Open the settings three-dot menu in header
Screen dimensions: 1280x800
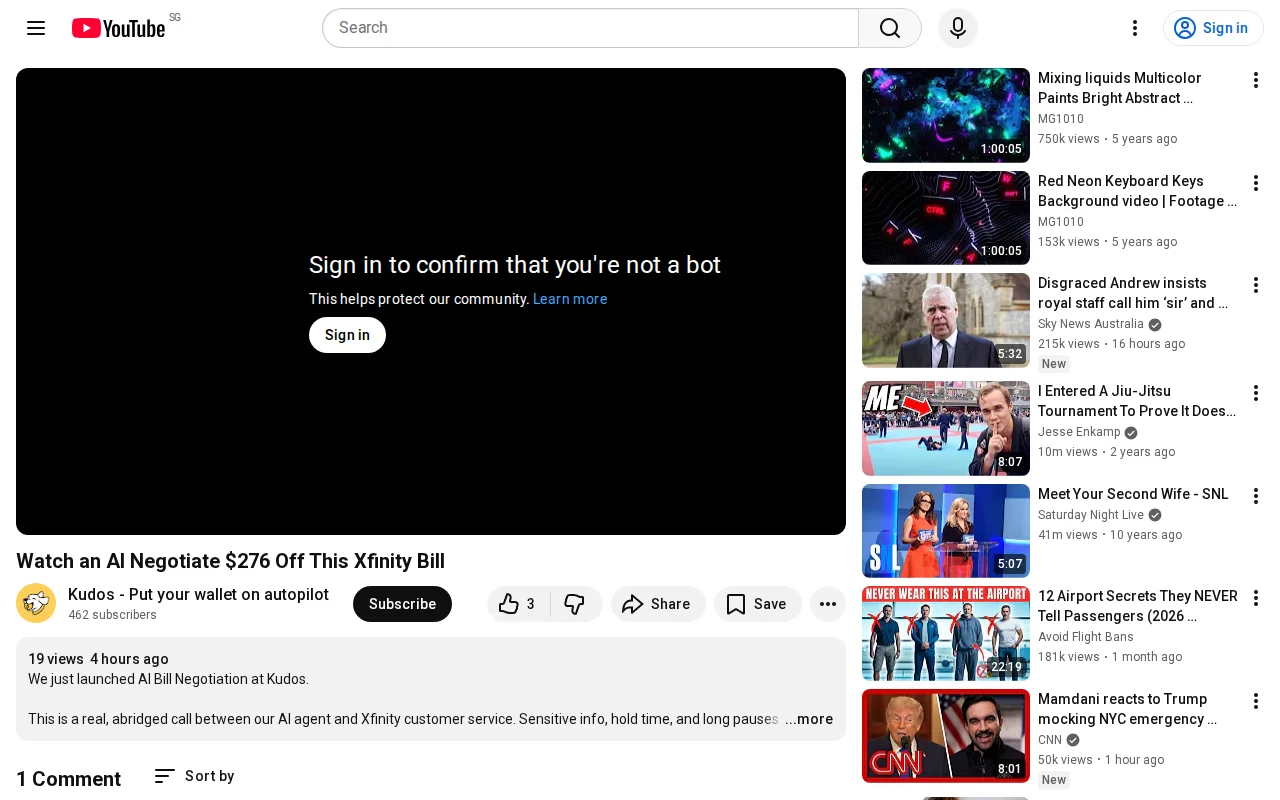tap(1135, 28)
